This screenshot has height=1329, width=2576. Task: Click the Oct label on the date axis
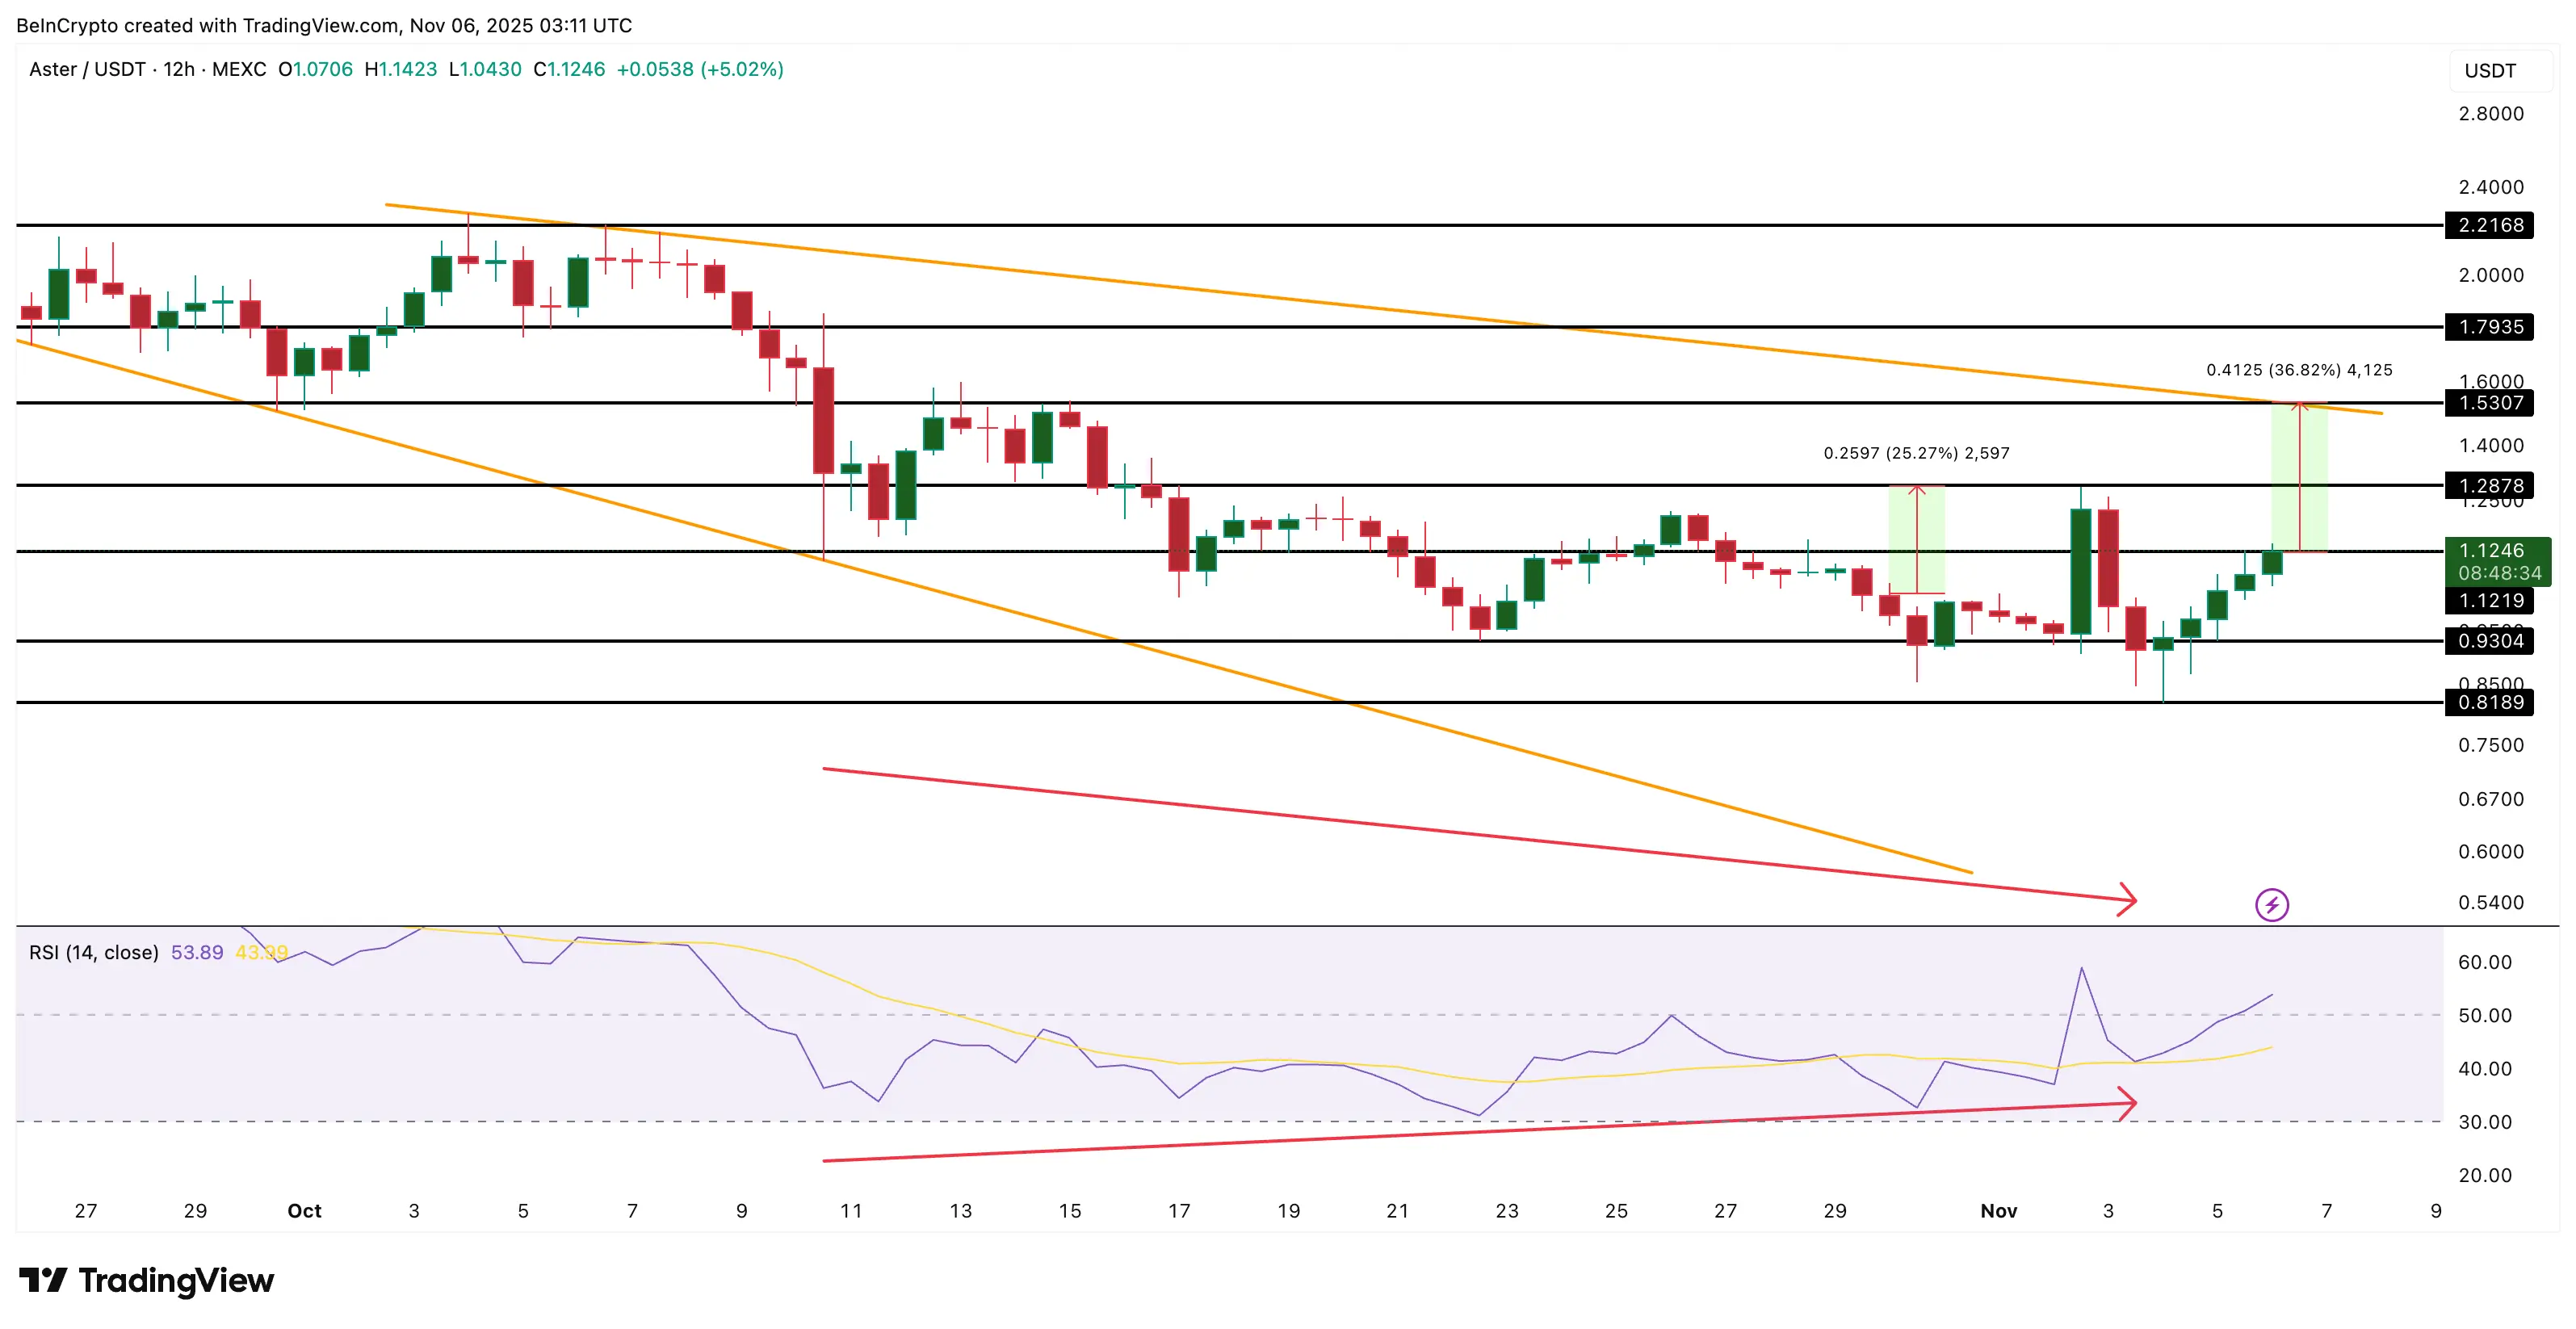pos(304,1211)
